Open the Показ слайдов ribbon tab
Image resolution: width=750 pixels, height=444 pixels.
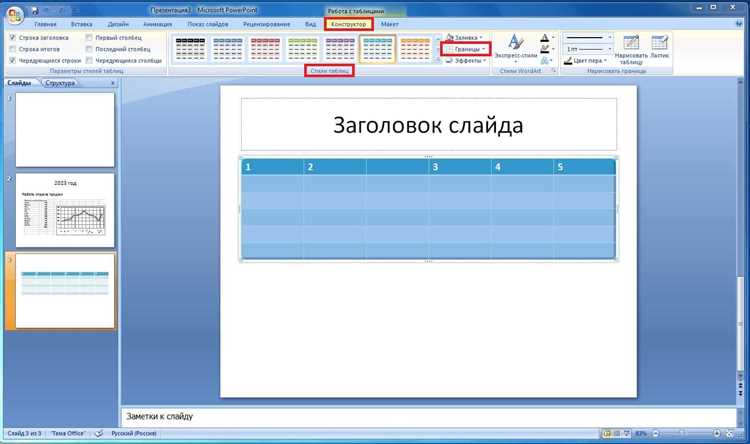pos(208,24)
